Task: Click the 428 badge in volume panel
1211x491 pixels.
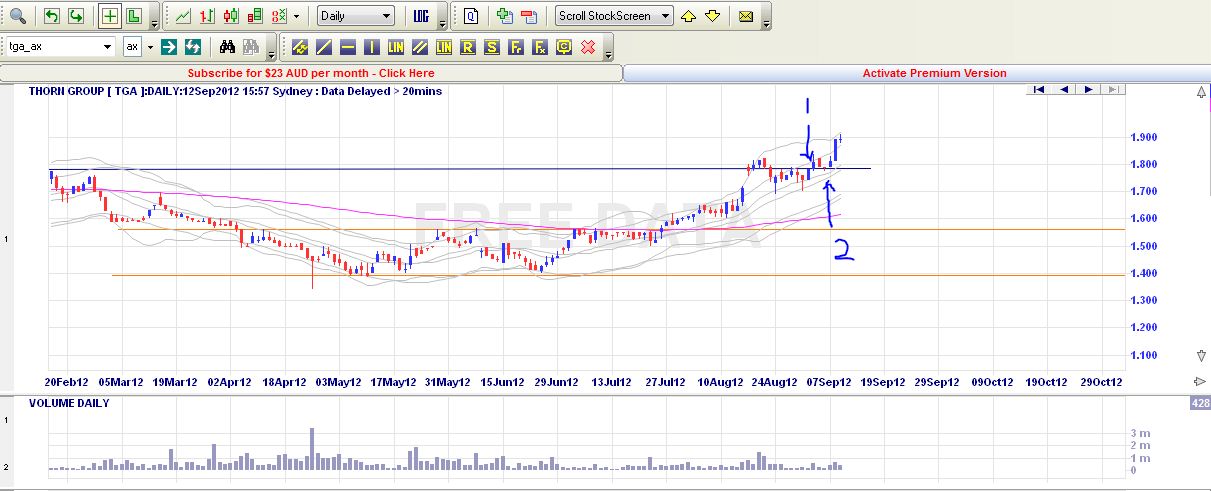Action: 1200,403
